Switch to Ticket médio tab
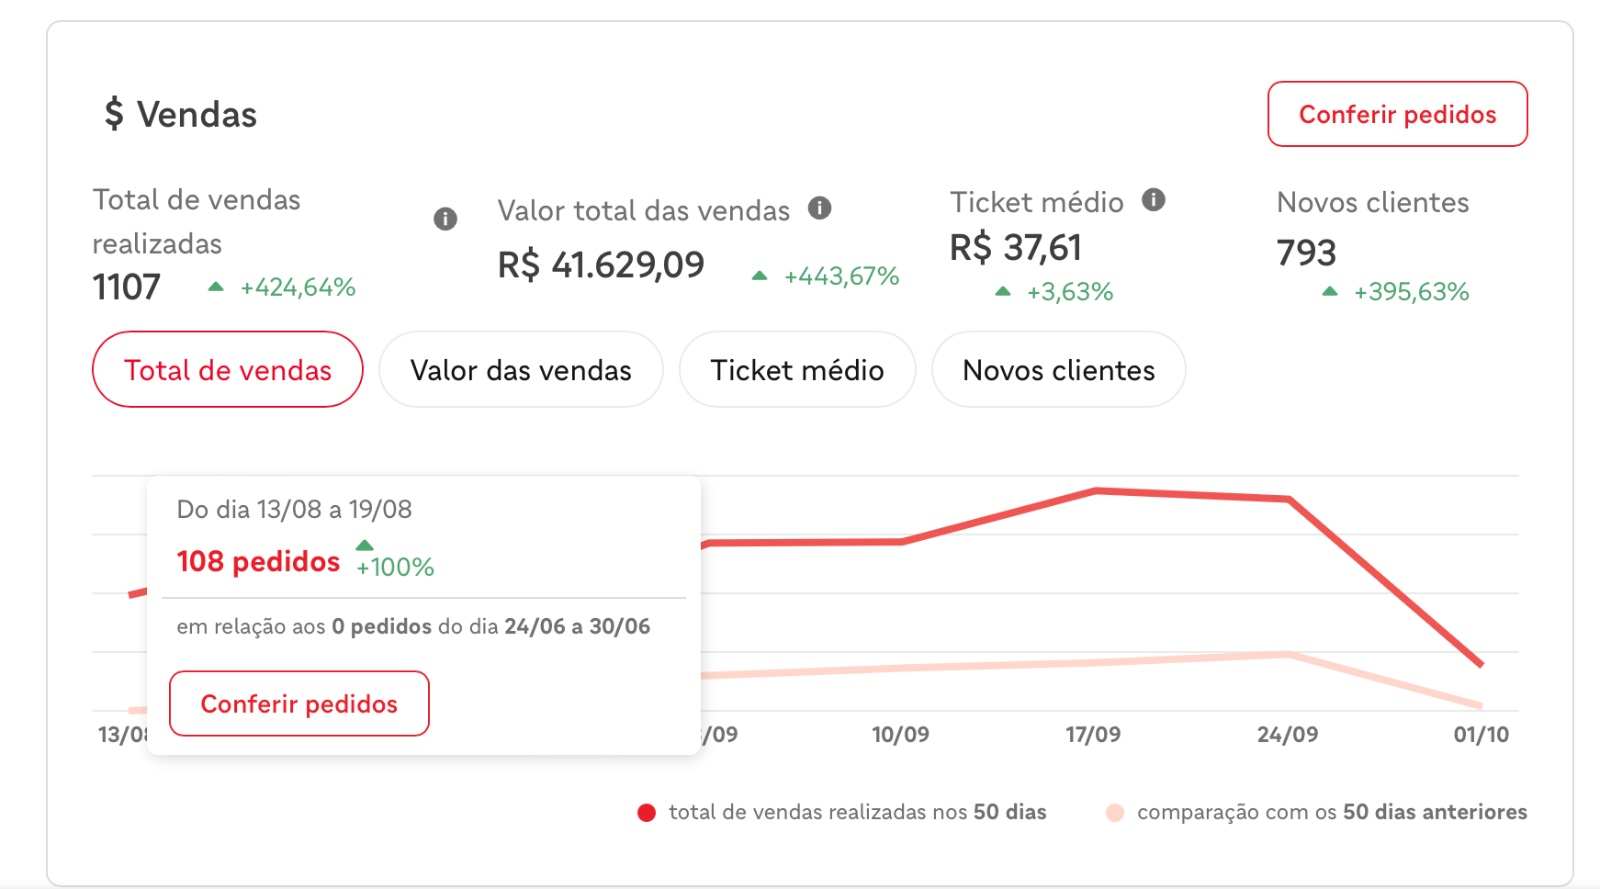The image size is (1600, 889). tap(797, 370)
